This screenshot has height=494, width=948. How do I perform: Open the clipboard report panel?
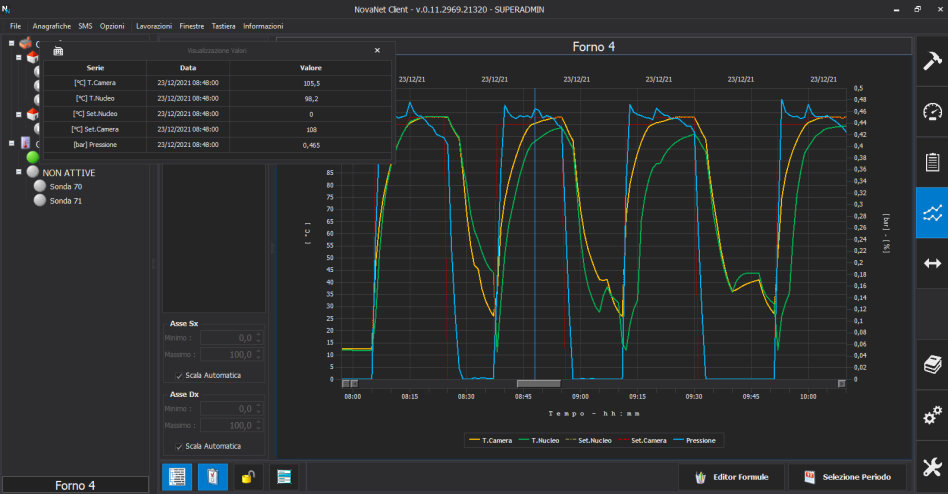(931, 162)
